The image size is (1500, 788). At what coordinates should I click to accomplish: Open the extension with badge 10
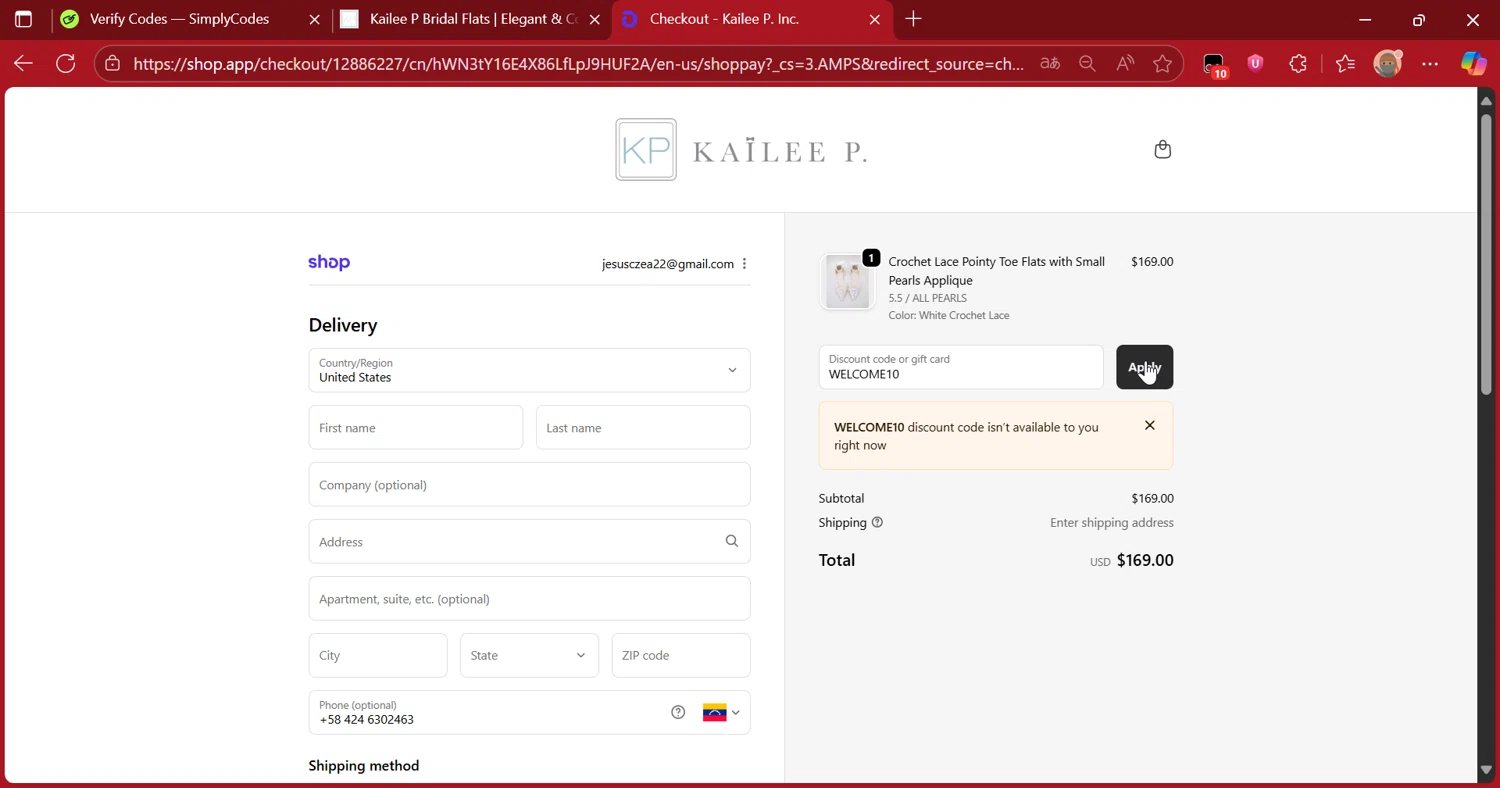(1214, 65)
